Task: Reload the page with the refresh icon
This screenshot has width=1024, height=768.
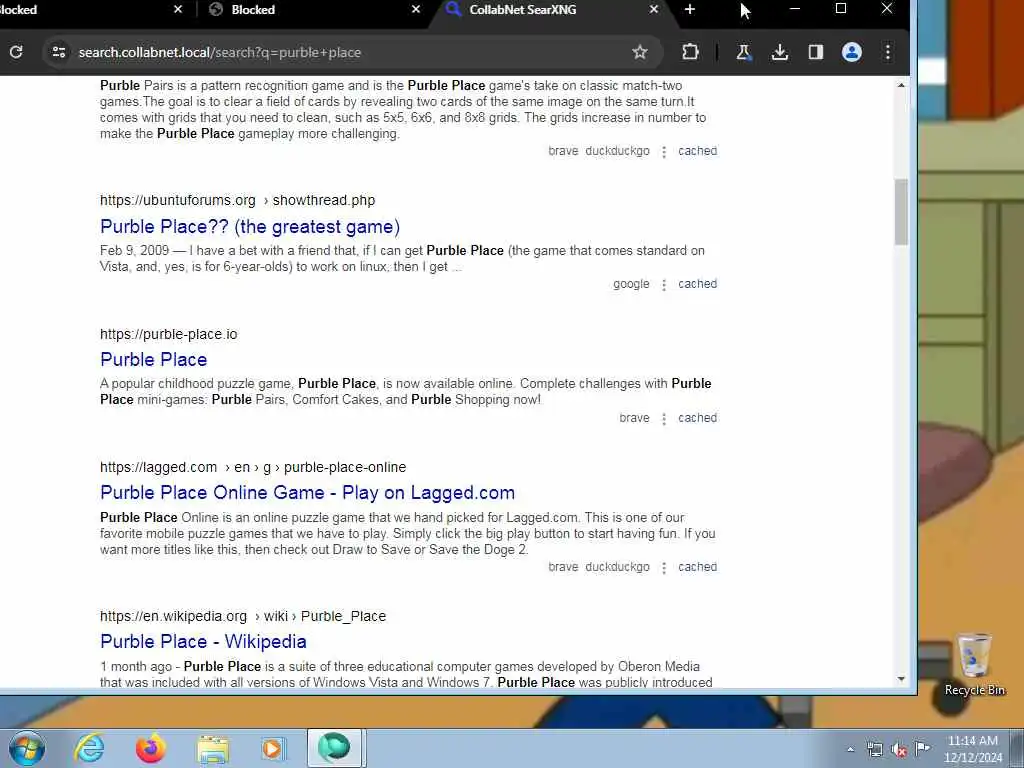Action: [16, 52]
